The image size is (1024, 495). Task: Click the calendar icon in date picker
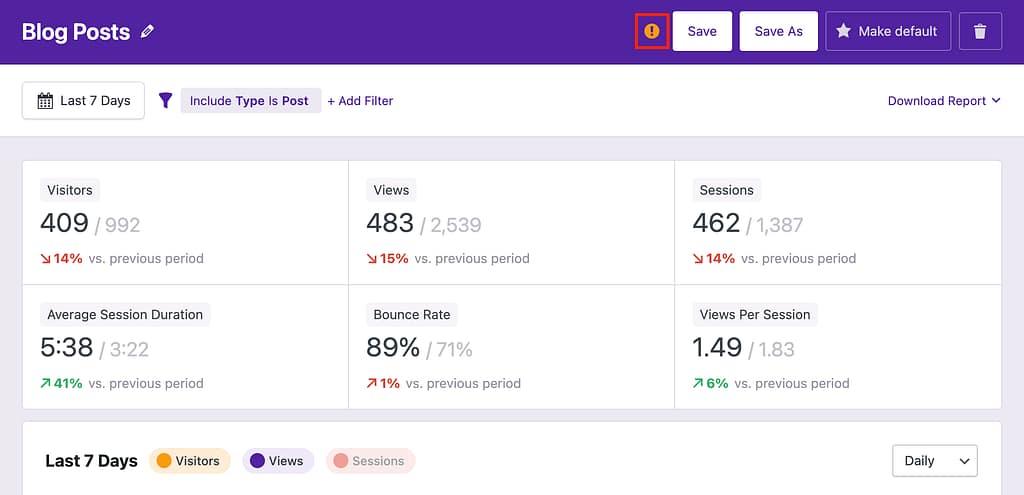click(45, 100)
